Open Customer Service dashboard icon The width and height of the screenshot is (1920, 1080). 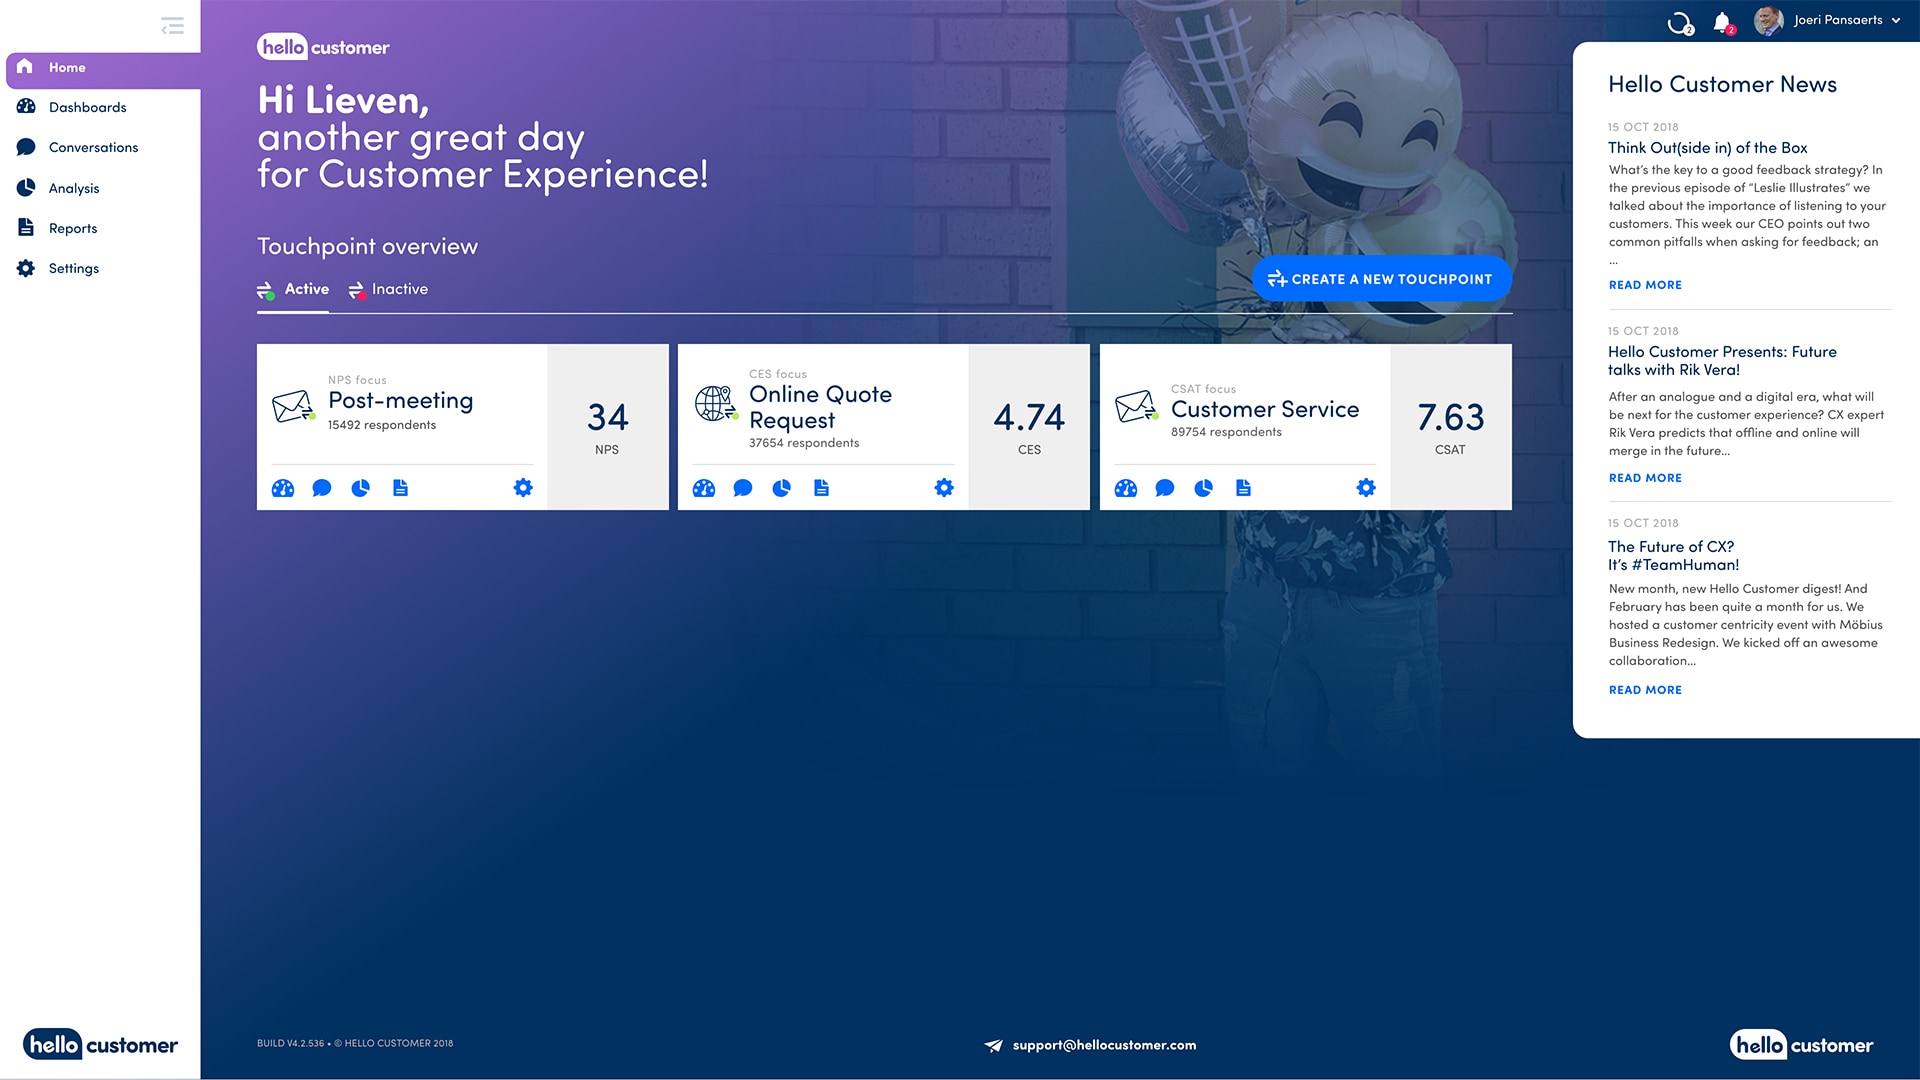(1126, 488)
